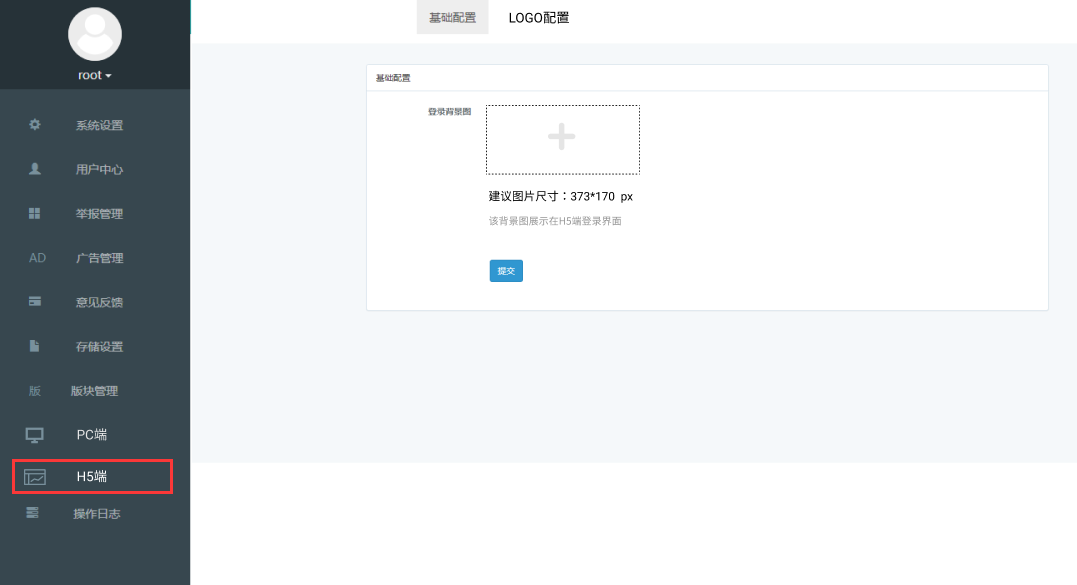Select H5端 in sidebar
The width and height of the screenshot is (1077, 585).
pyautogui.click(x=92, y=477)
